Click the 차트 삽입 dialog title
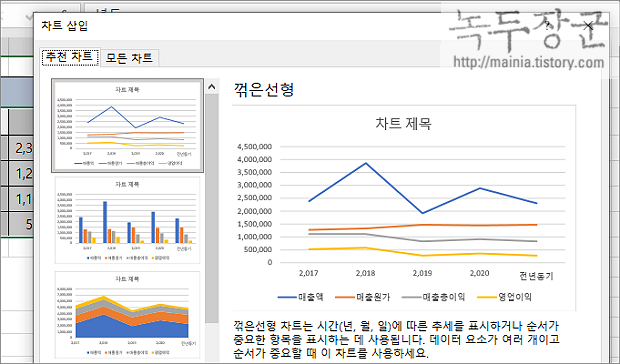 [x=64, y=26]
